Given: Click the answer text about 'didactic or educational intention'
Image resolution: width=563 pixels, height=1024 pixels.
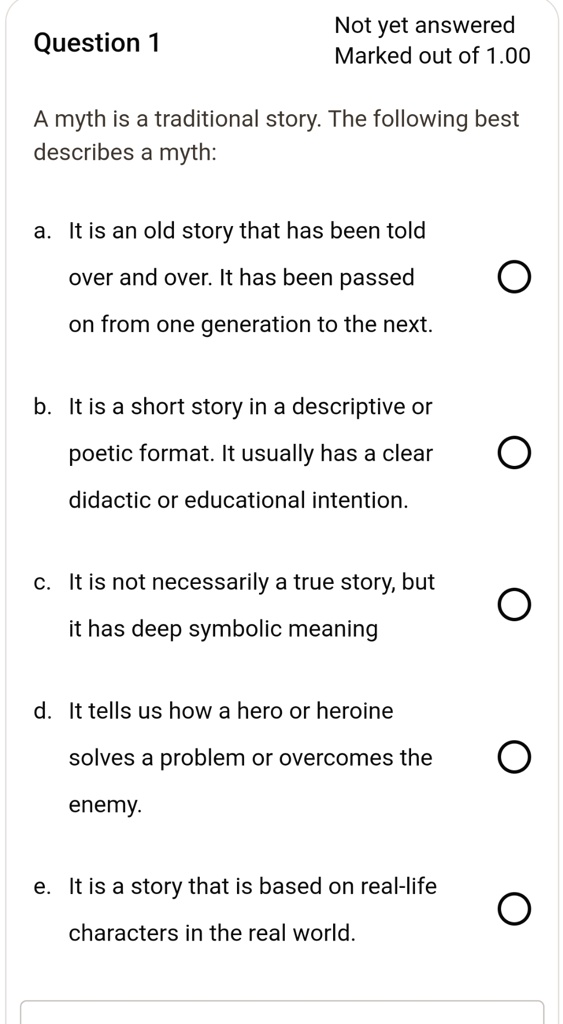Looking at the screenshot, I should 251,454.
